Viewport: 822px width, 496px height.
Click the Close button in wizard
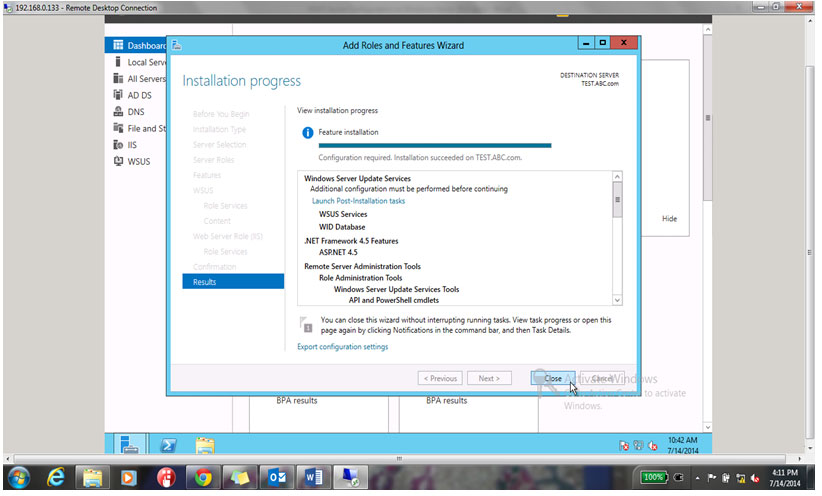[x=553, y=378]
